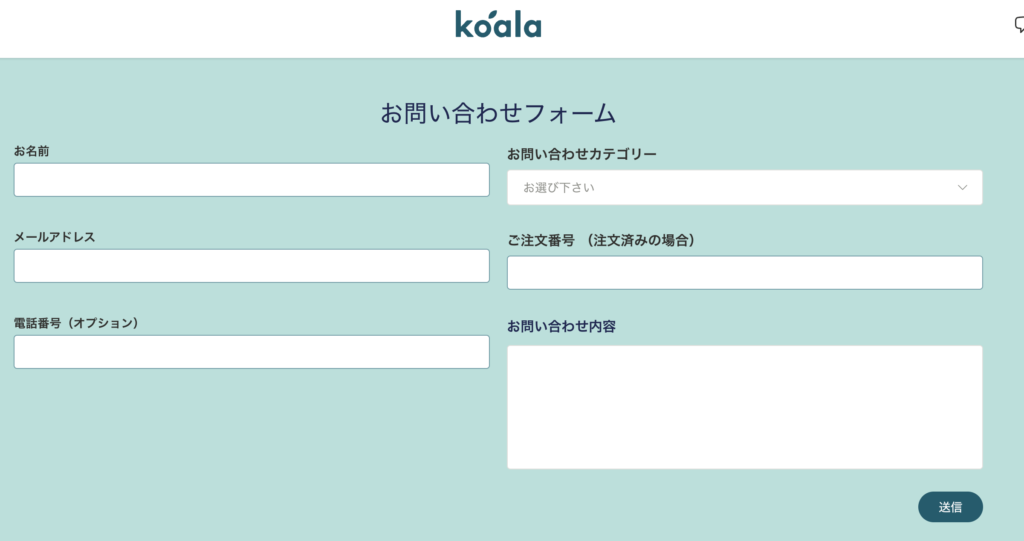Click the ご注文番号 input field
1024x541 pixels.
click(744, 273)
